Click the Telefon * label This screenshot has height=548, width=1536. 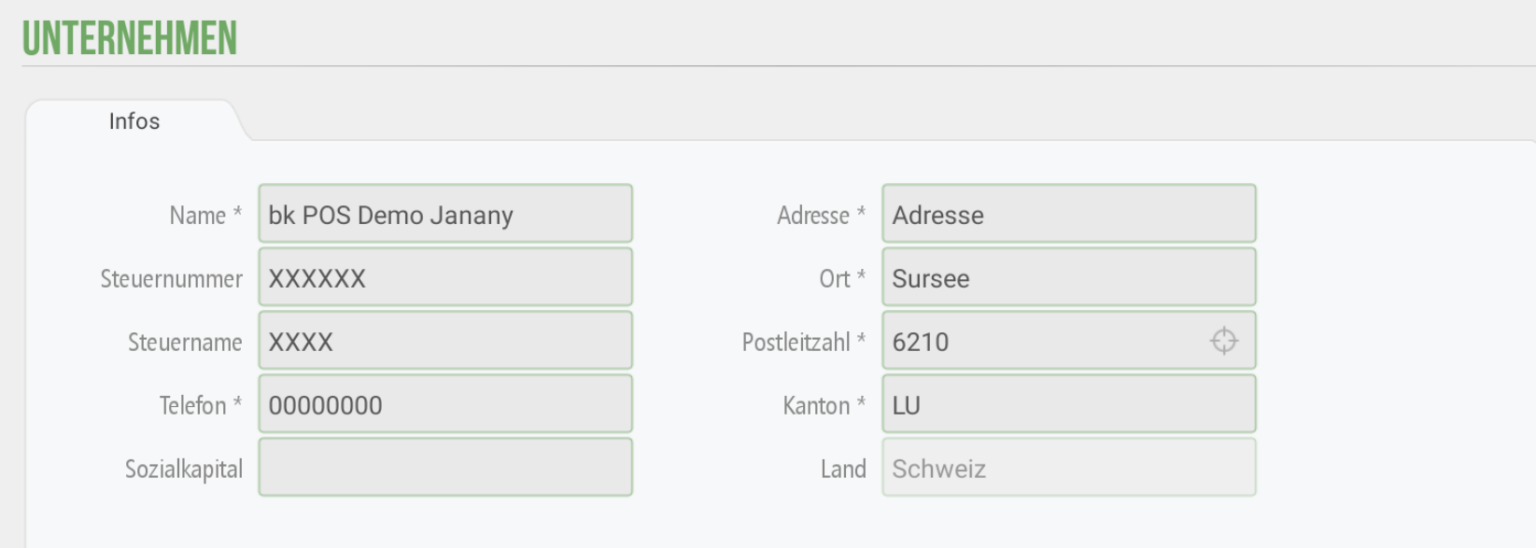tap(200, 406)
